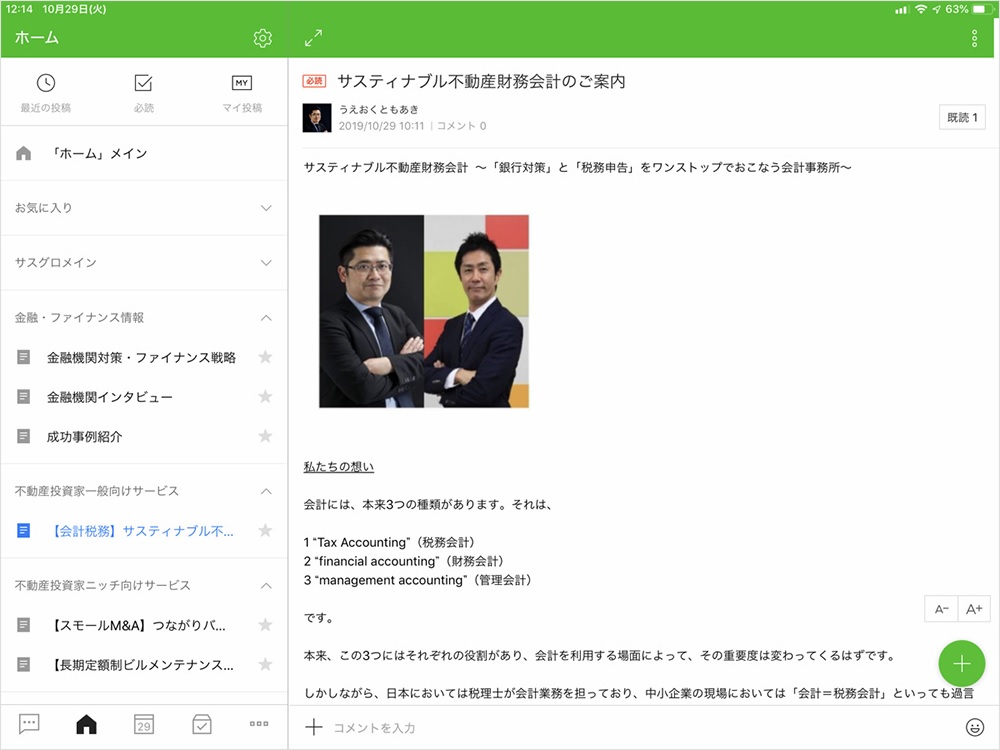Click the 既読 1 read-count button

(x=962, y=117)
